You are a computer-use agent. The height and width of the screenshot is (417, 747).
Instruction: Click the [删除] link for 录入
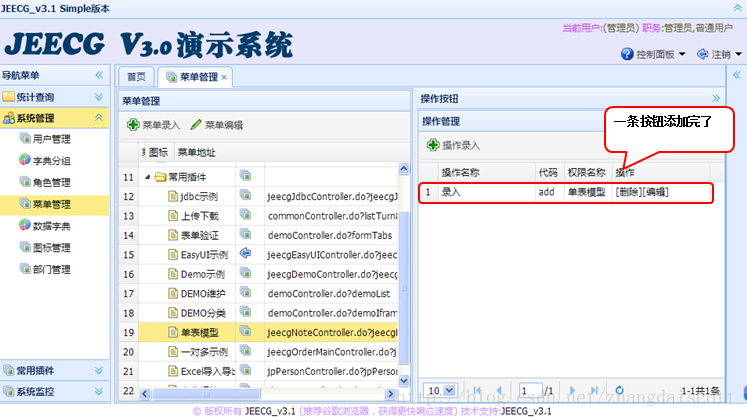(x=628, y=192)
